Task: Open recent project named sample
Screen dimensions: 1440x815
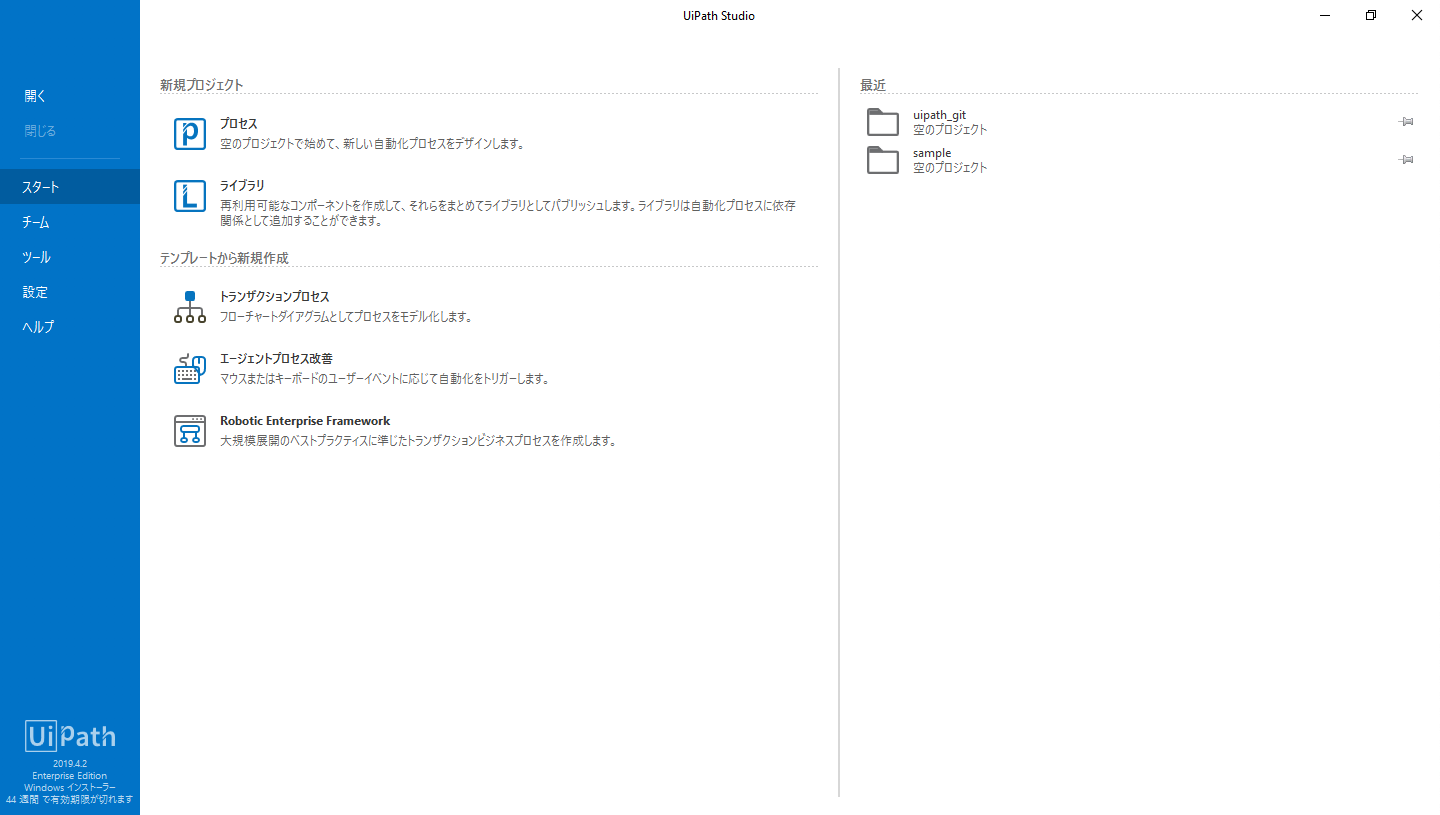Action: click(x=932, y=154)
